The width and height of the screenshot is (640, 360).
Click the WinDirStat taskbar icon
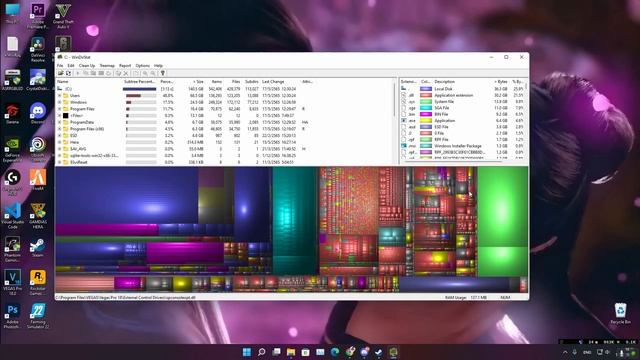[x=393, y=352]
